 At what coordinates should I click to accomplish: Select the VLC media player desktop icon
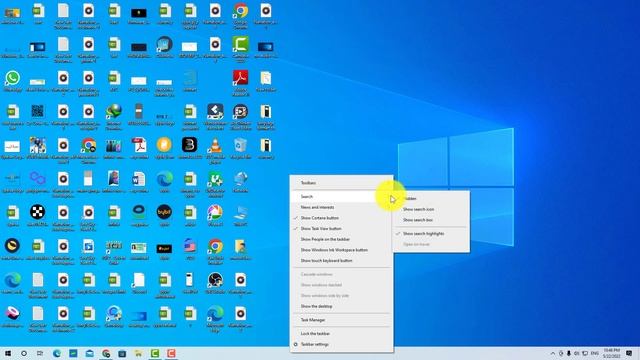tap(215, 149)
